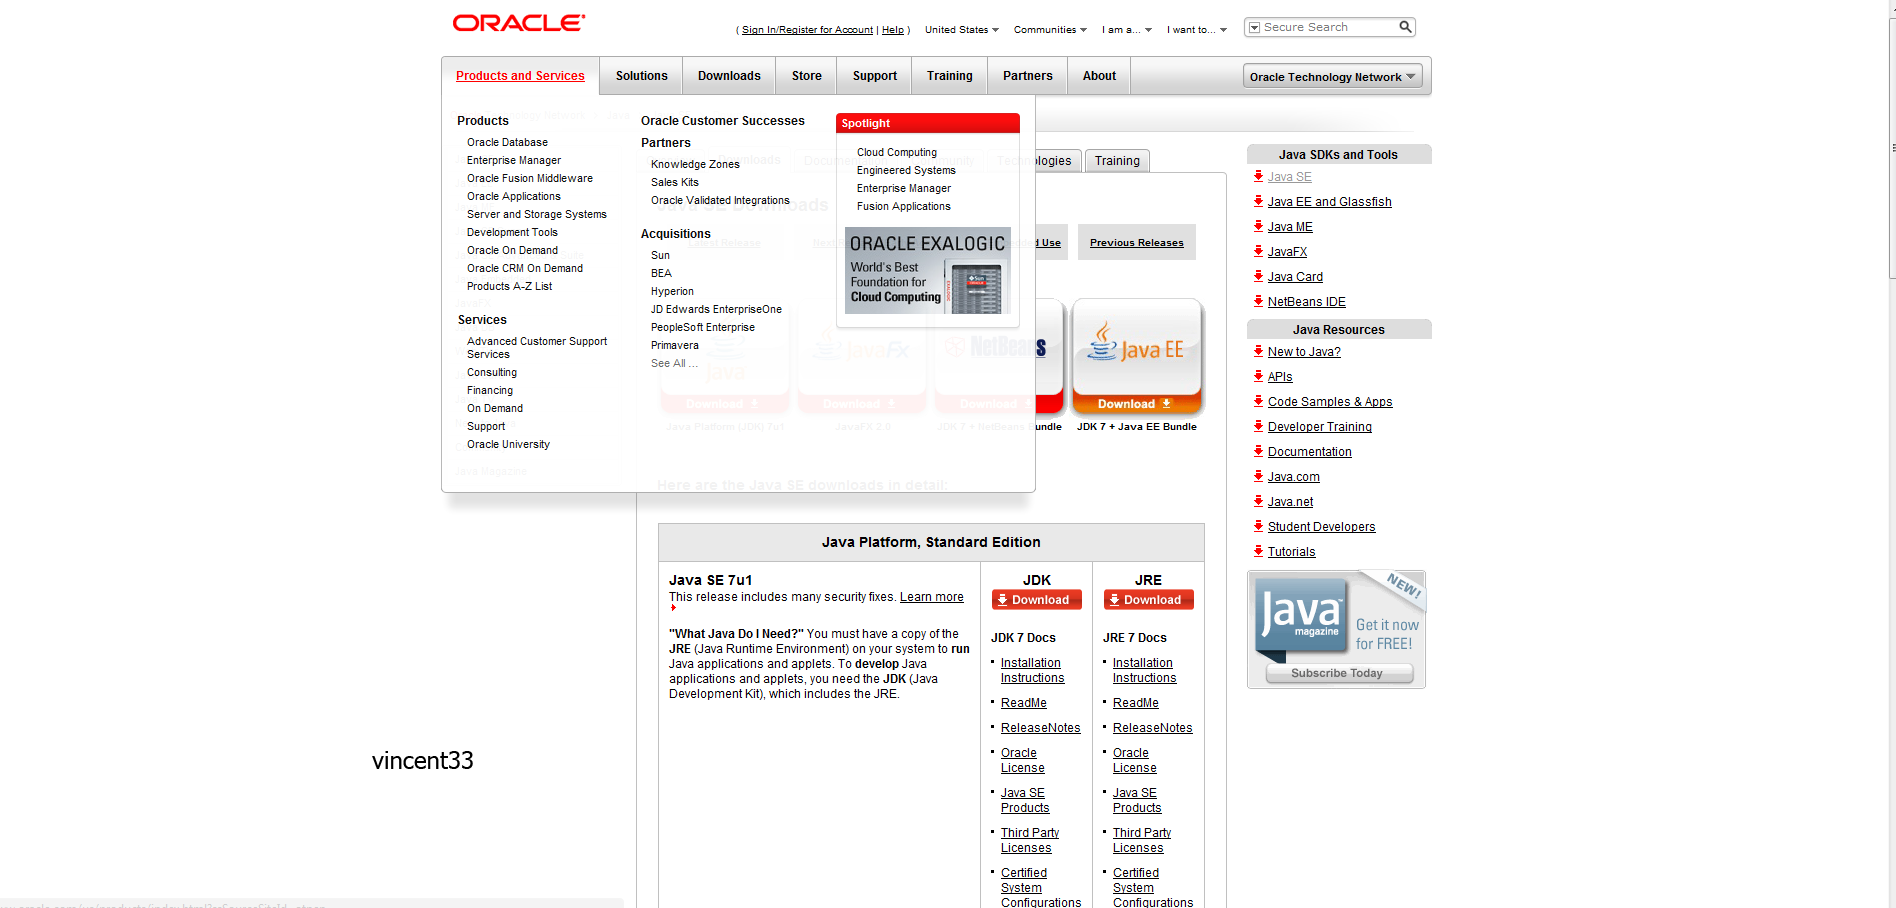Expand the United States country dropdown
Screen dimensions: 1896x908
pos(961,30)
